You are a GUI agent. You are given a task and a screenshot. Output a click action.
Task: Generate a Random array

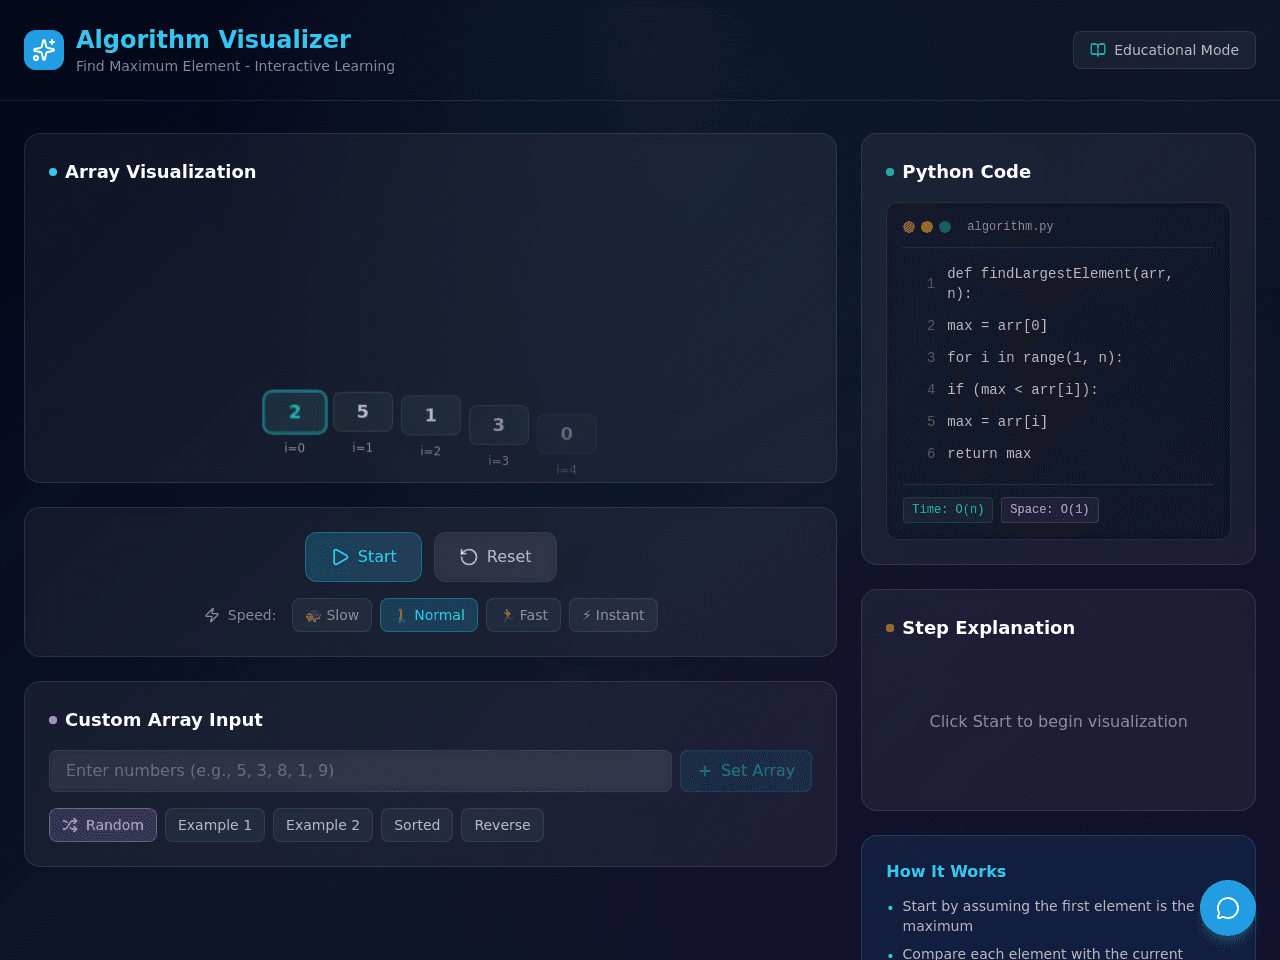click(x=103, y=825)
